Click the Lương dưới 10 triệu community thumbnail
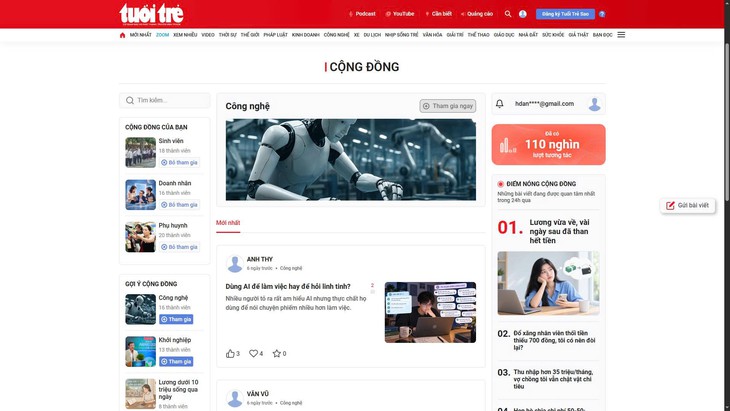 coord(141,394)
